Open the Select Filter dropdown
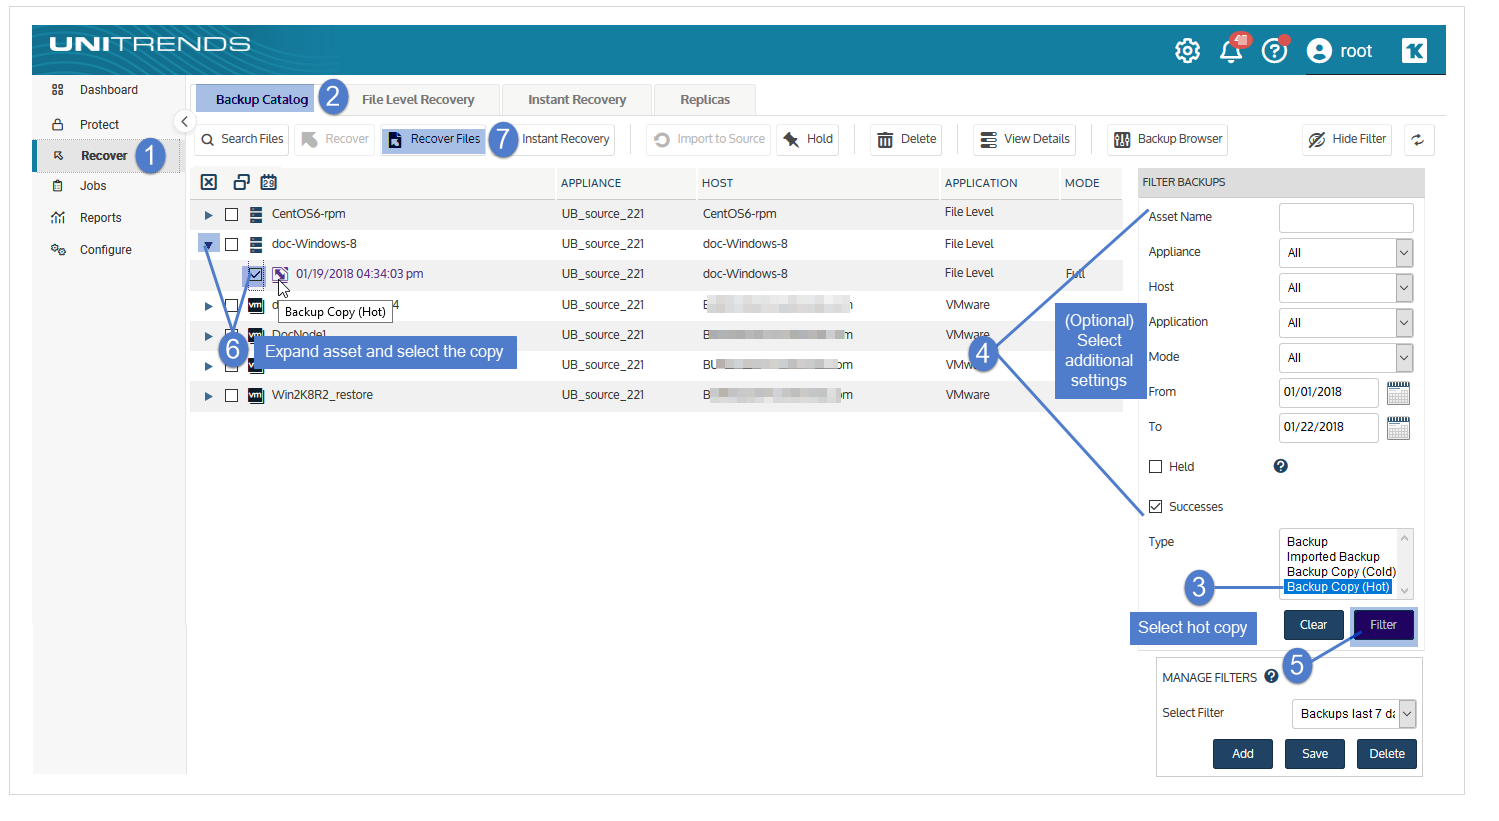1499x821 pixels. click(x=1354, y=714)
